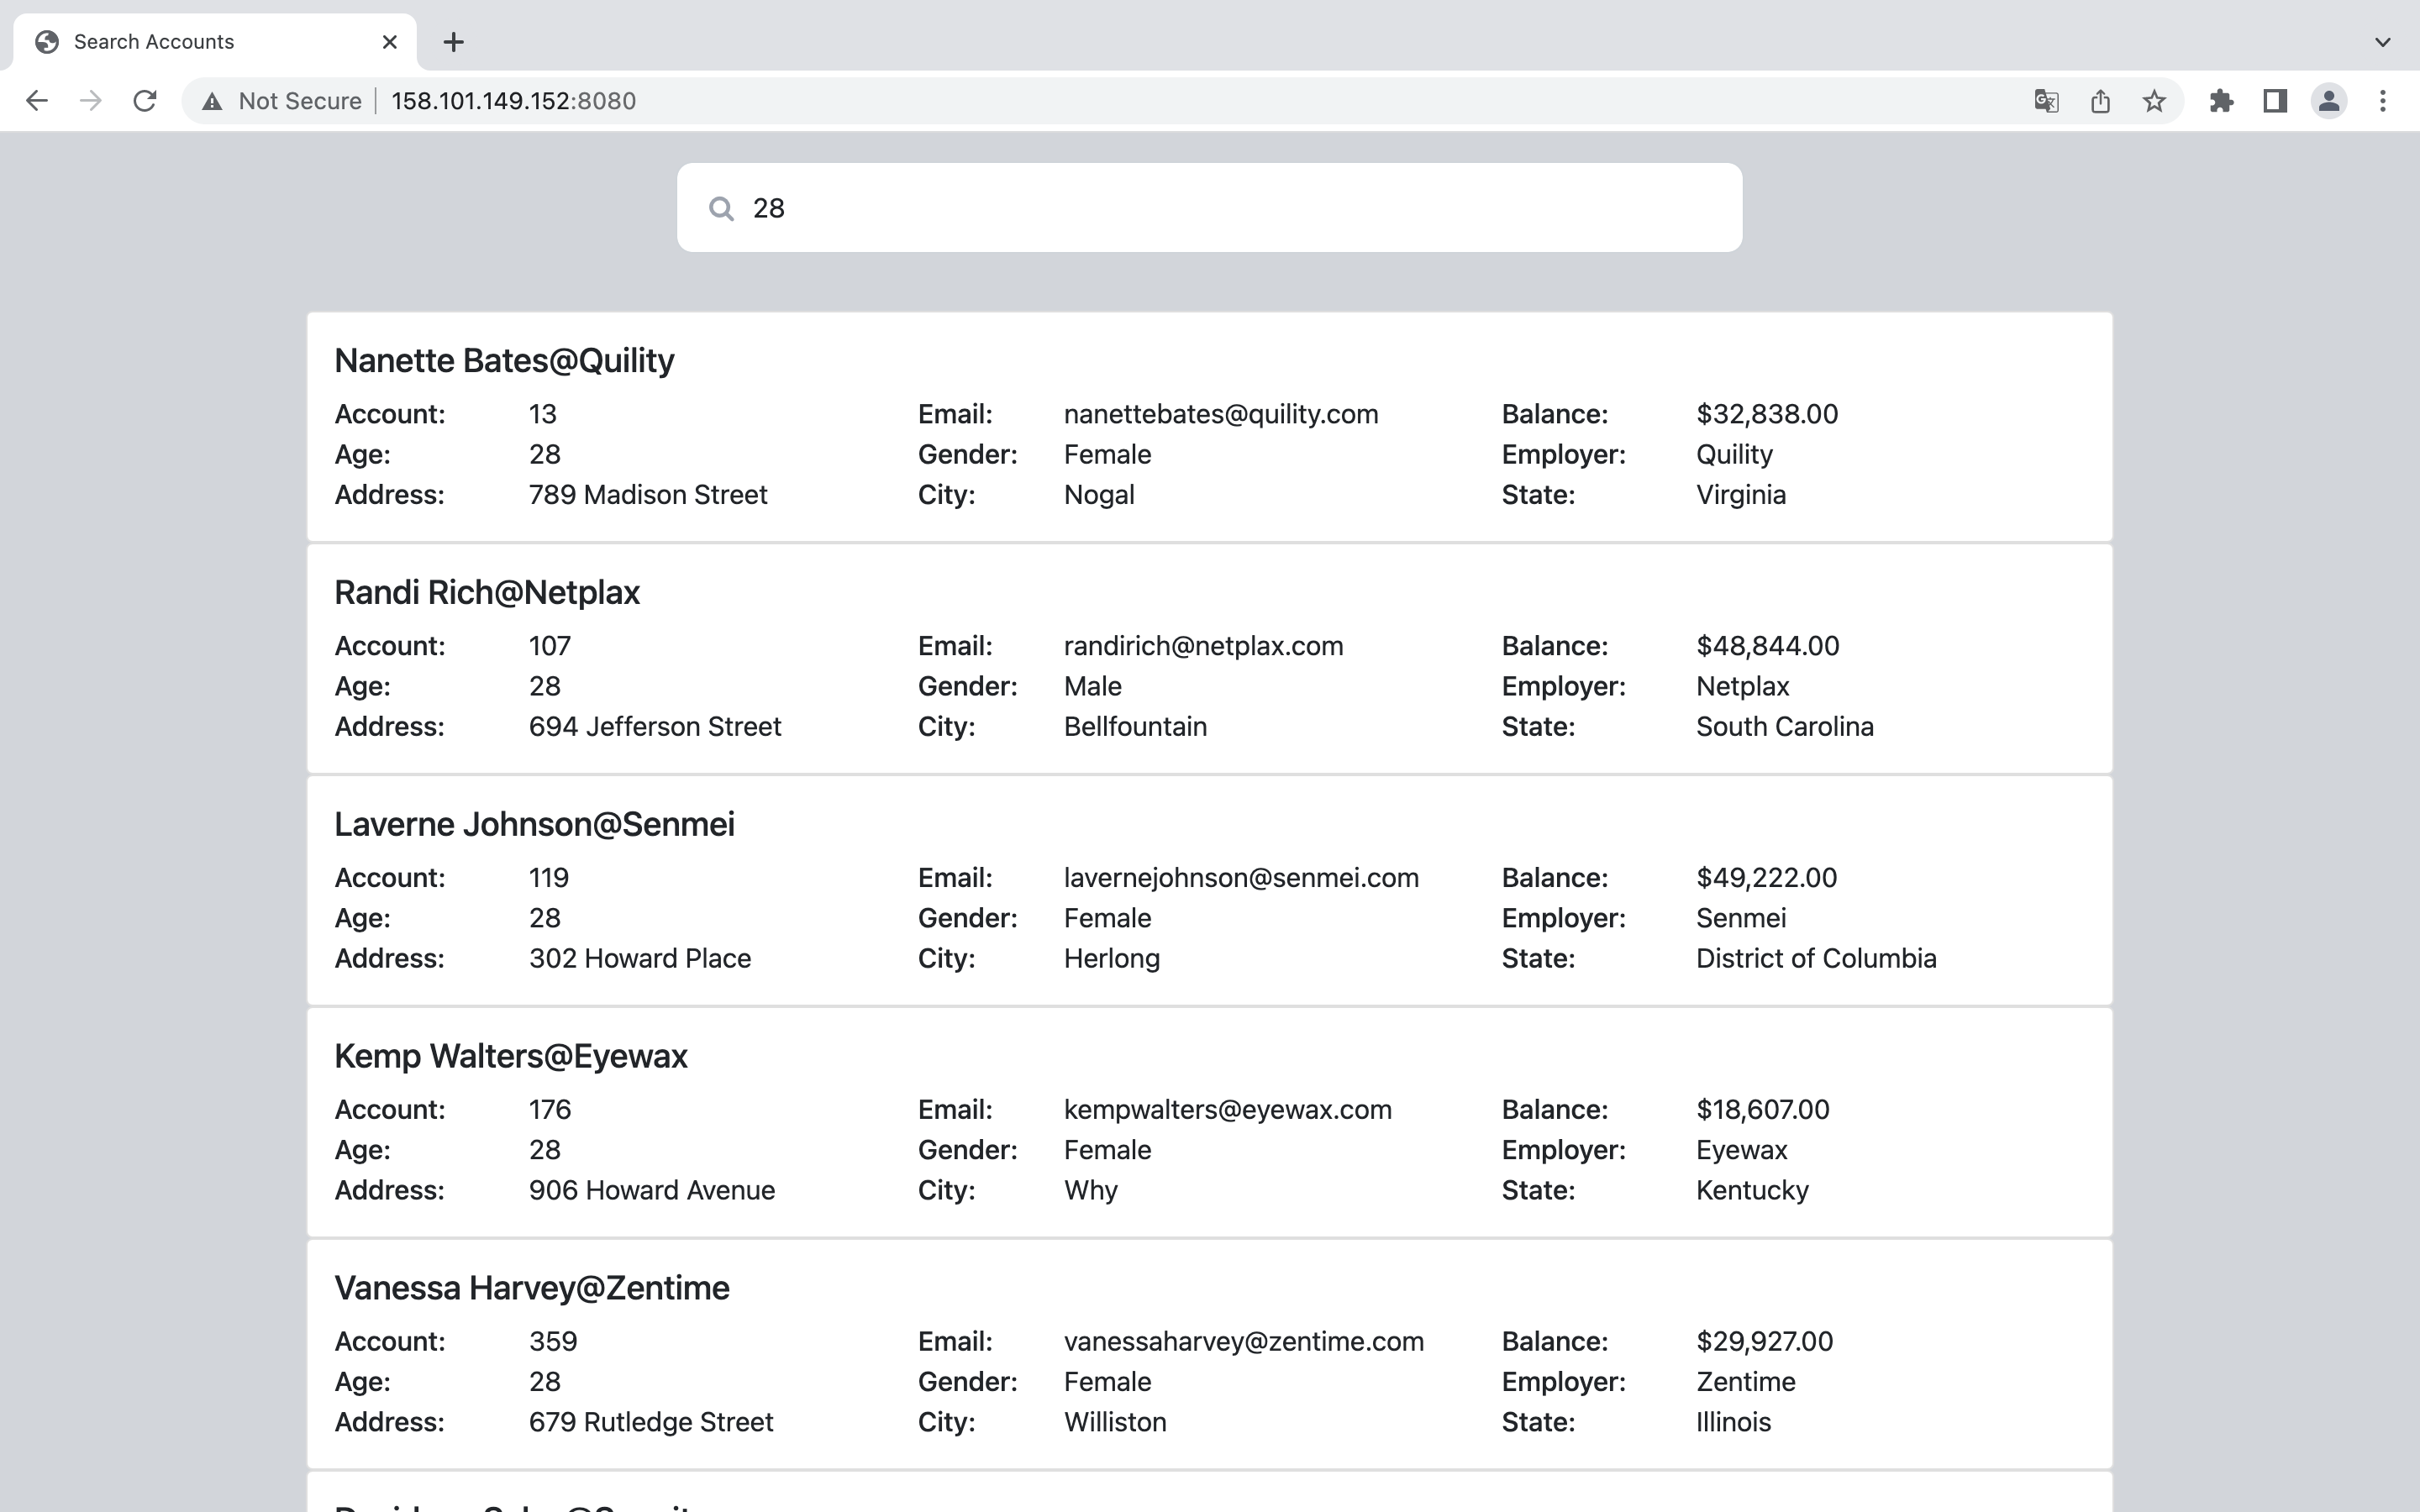
Task: Open the Google Translate icon in address bar
Action: coord(2046,101)
